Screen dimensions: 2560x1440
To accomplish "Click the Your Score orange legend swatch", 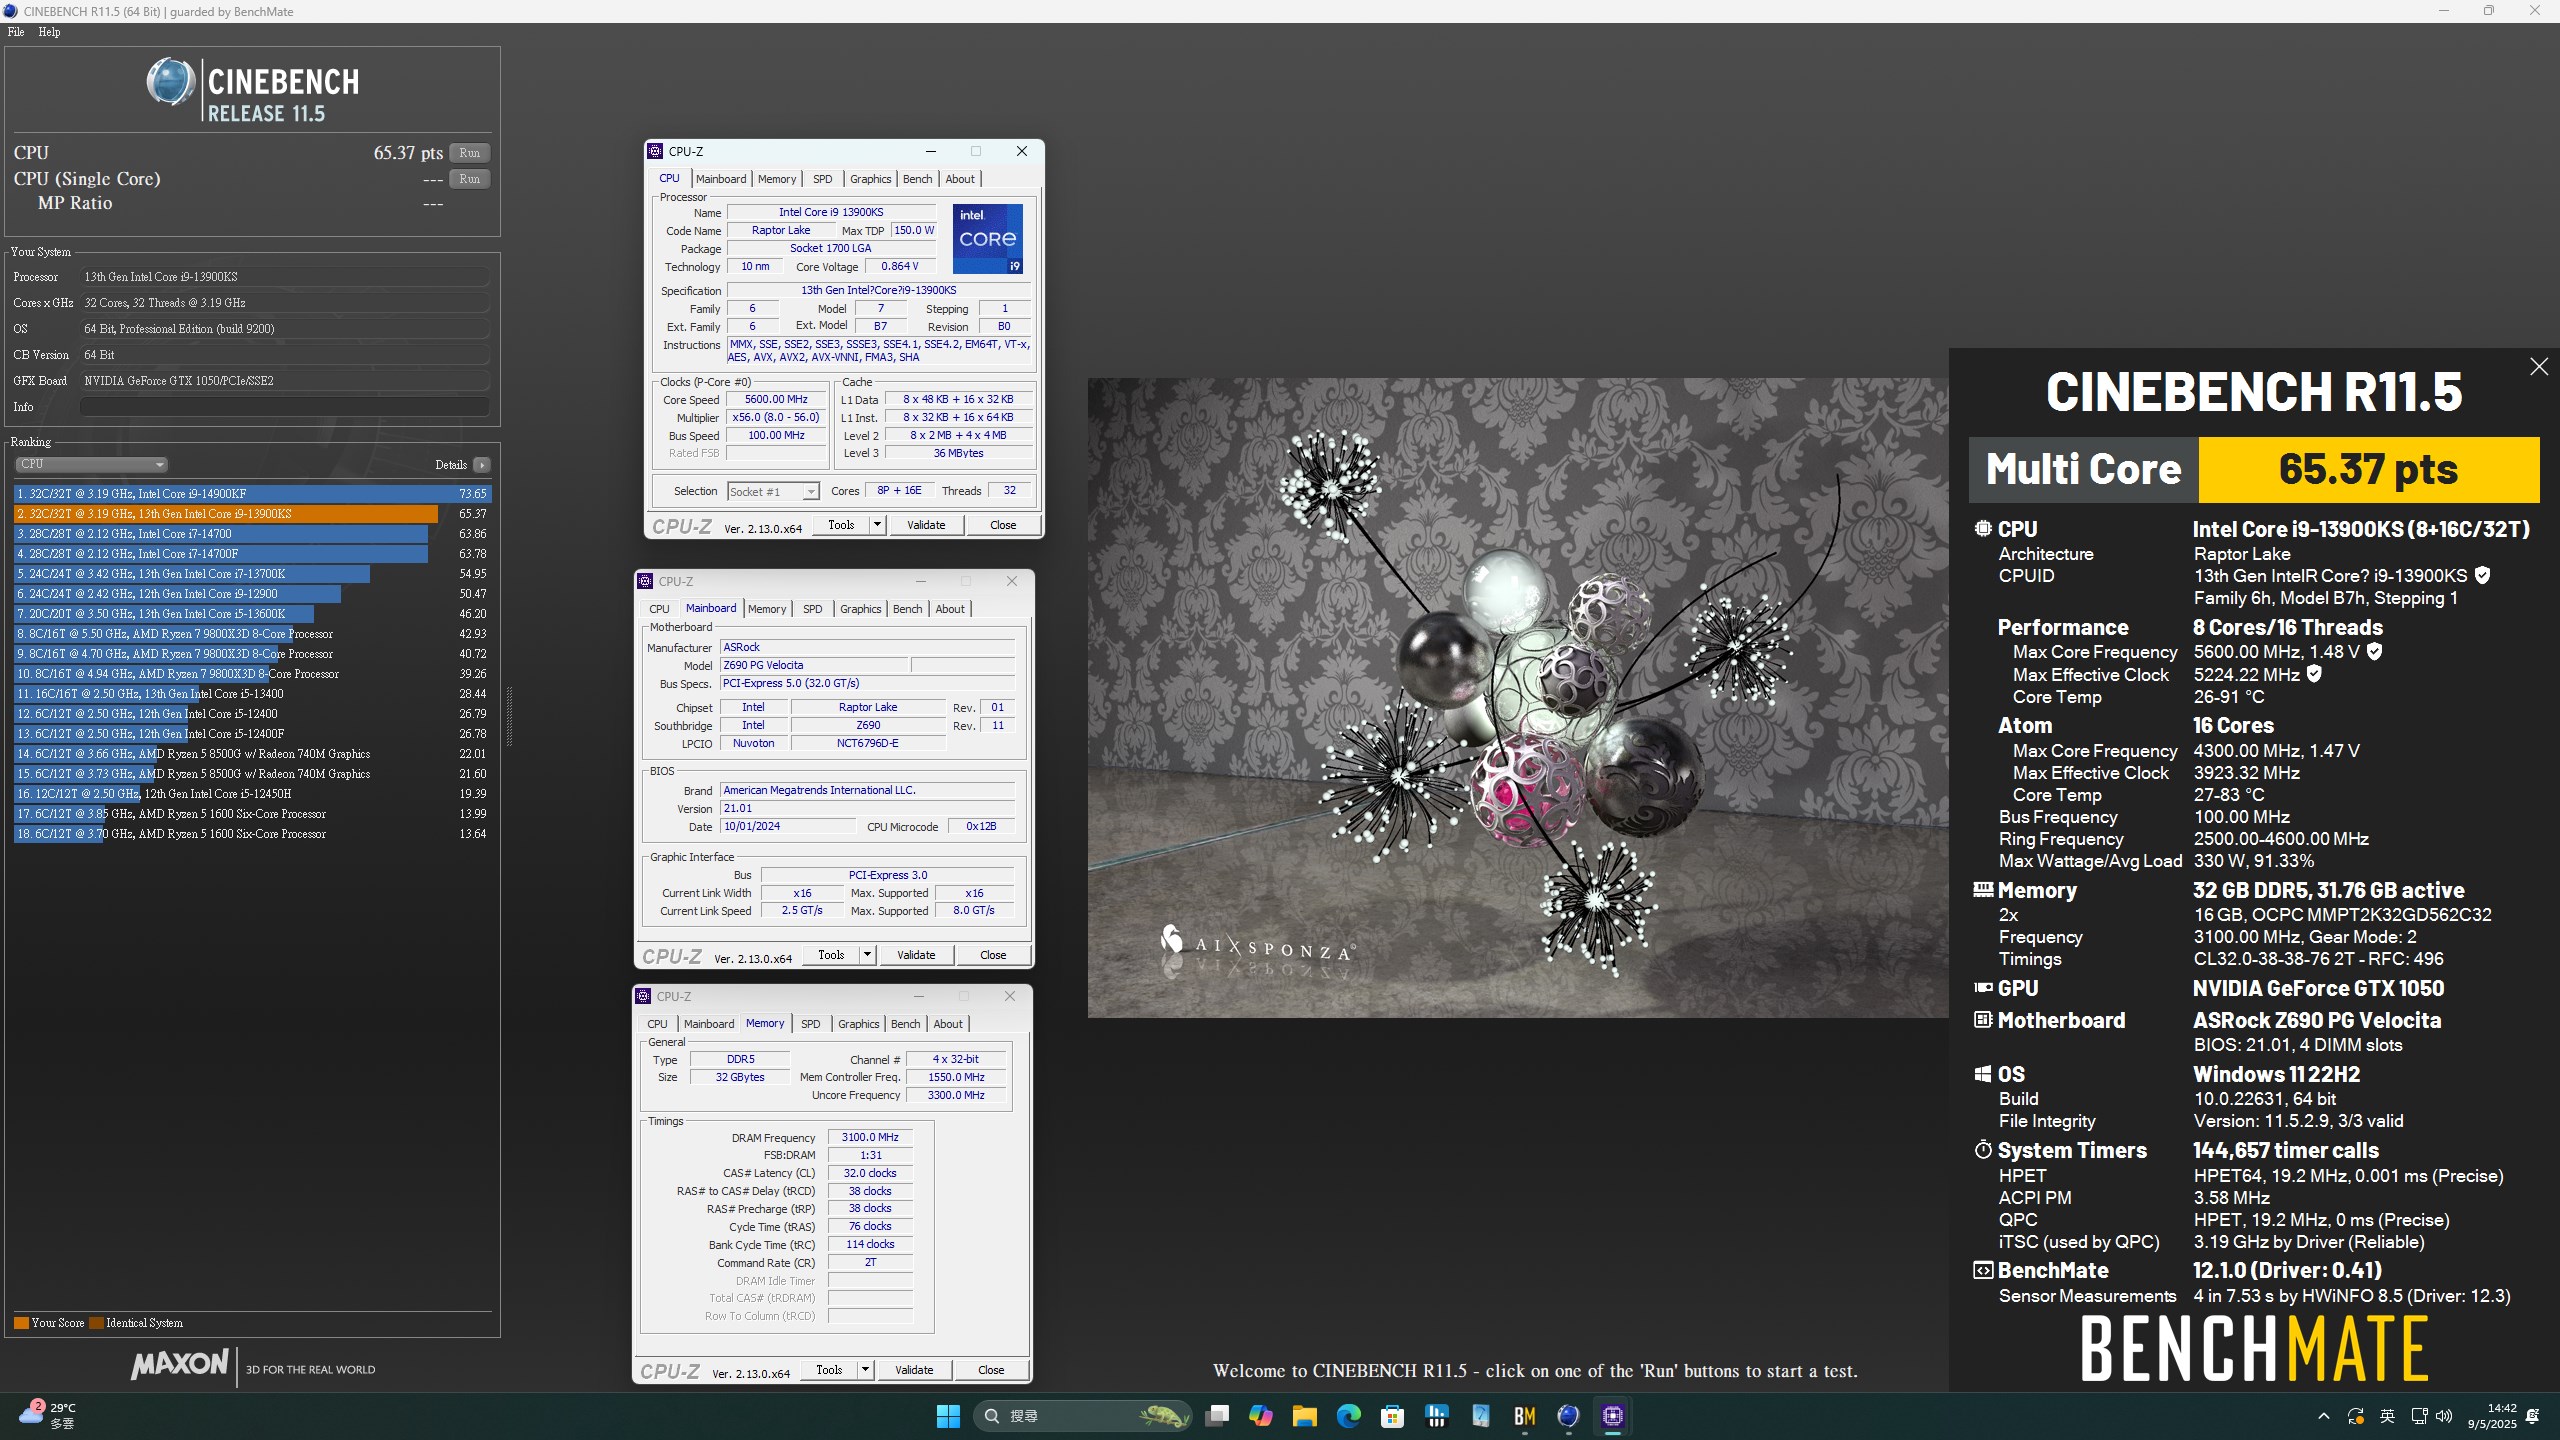I will click(x=21, y=1323).
